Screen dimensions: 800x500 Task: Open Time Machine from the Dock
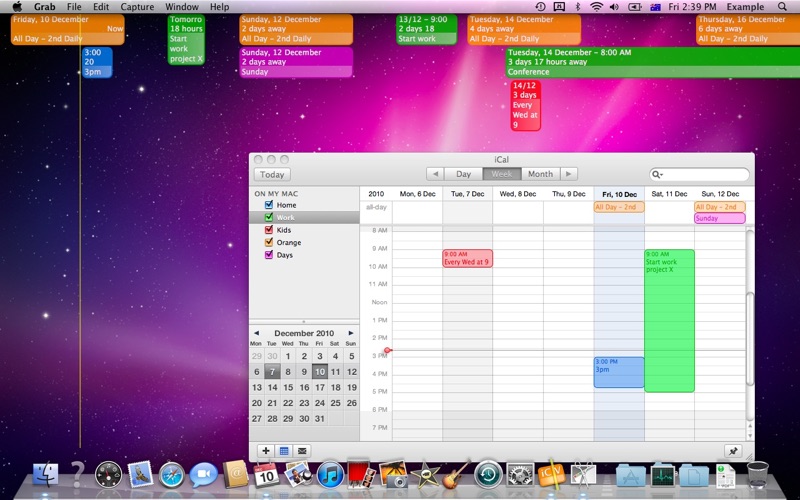pos(488,474)
